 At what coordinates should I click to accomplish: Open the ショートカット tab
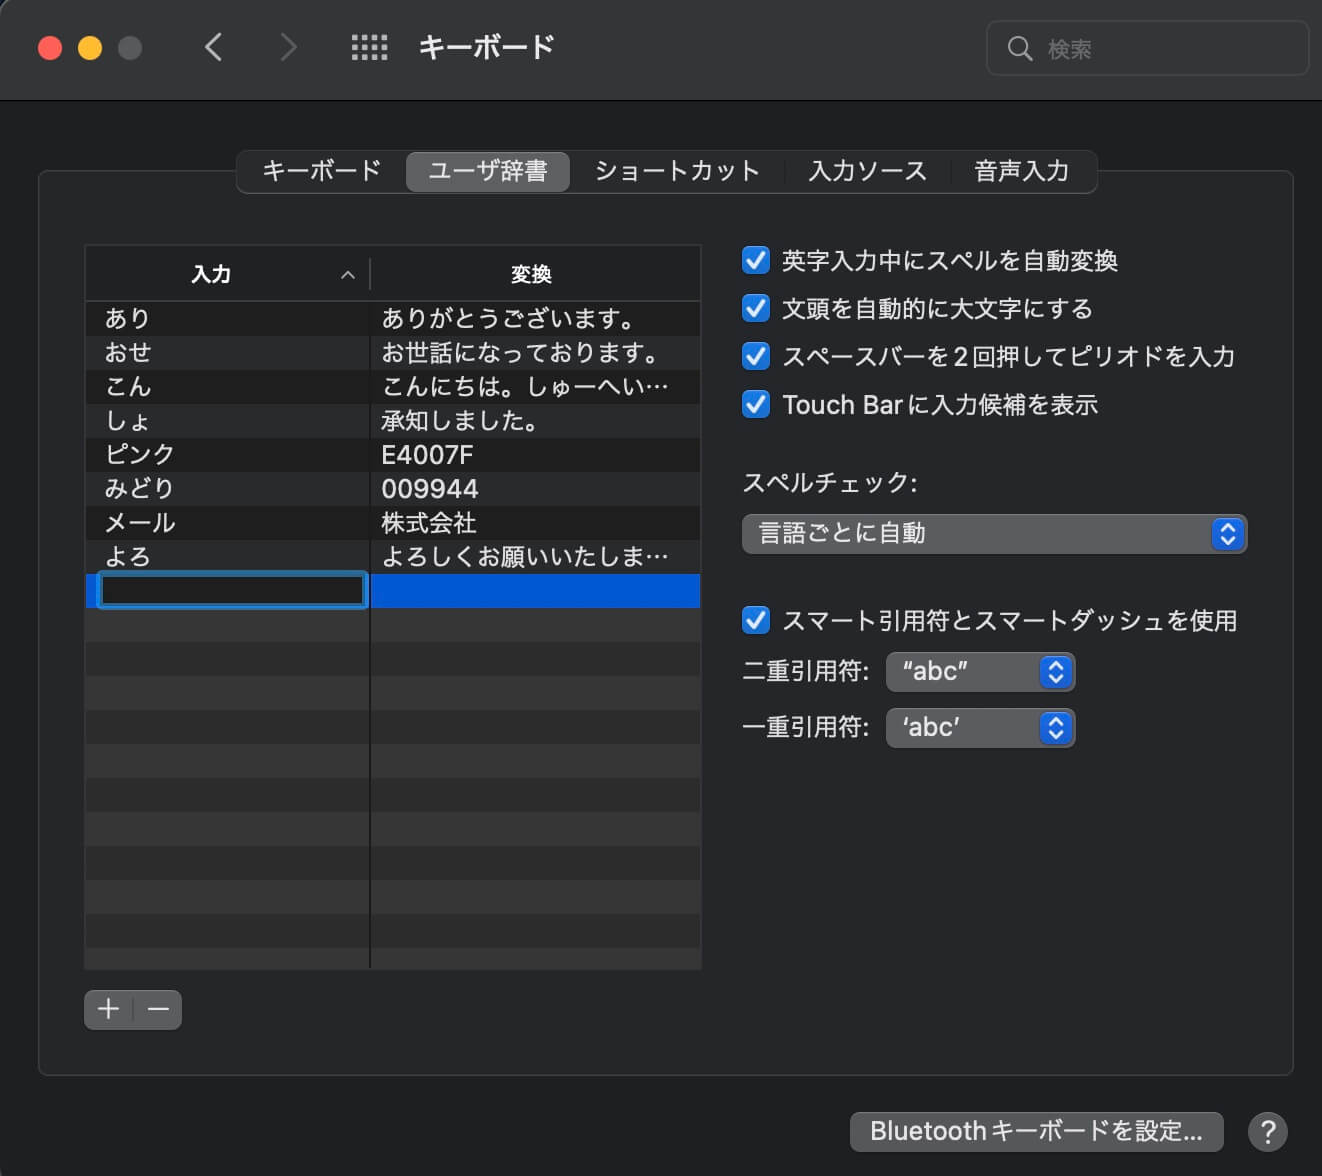(677, 171)
